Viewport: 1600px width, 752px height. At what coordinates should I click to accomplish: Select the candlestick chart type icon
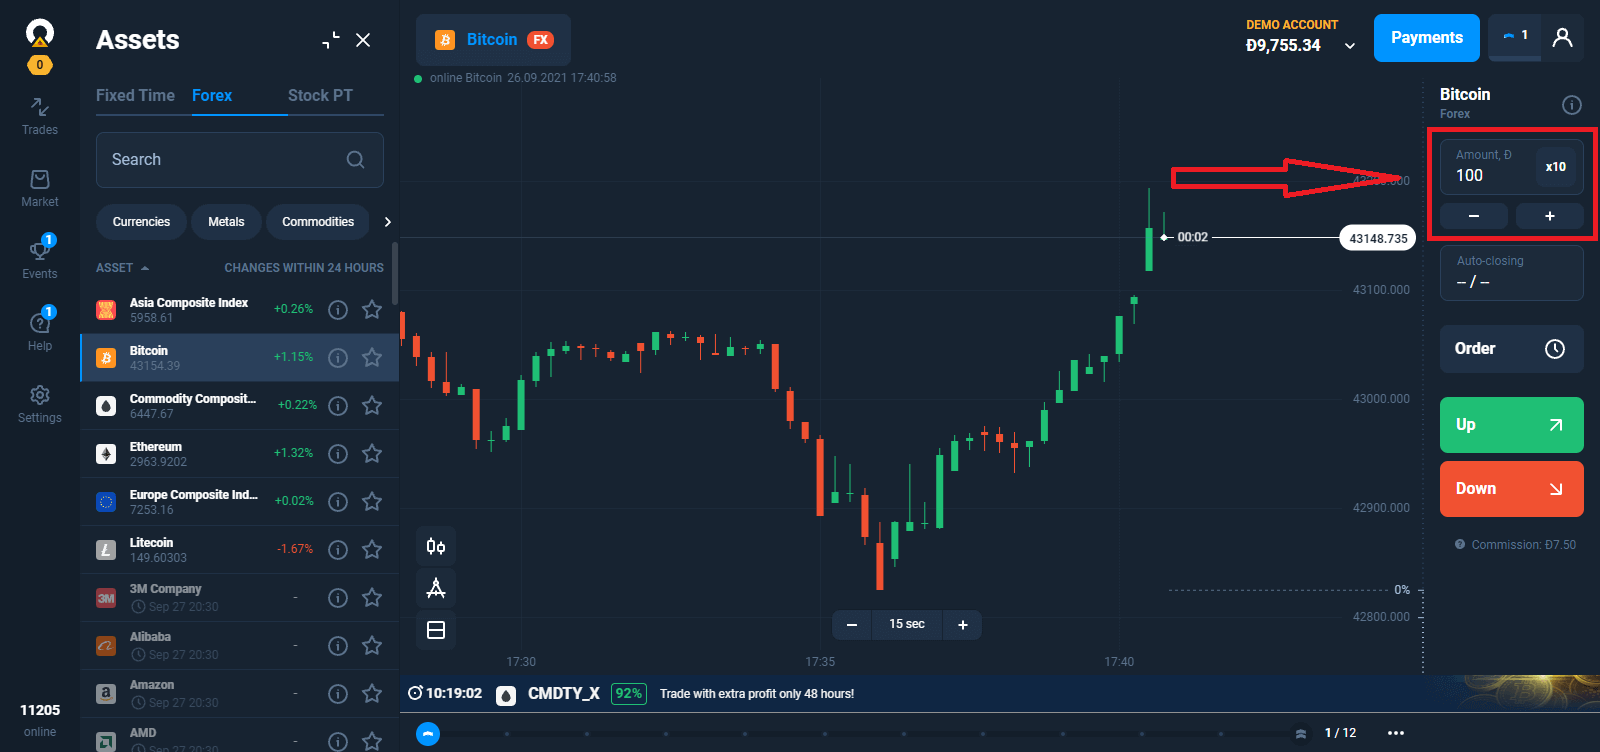tap(436, 546)
